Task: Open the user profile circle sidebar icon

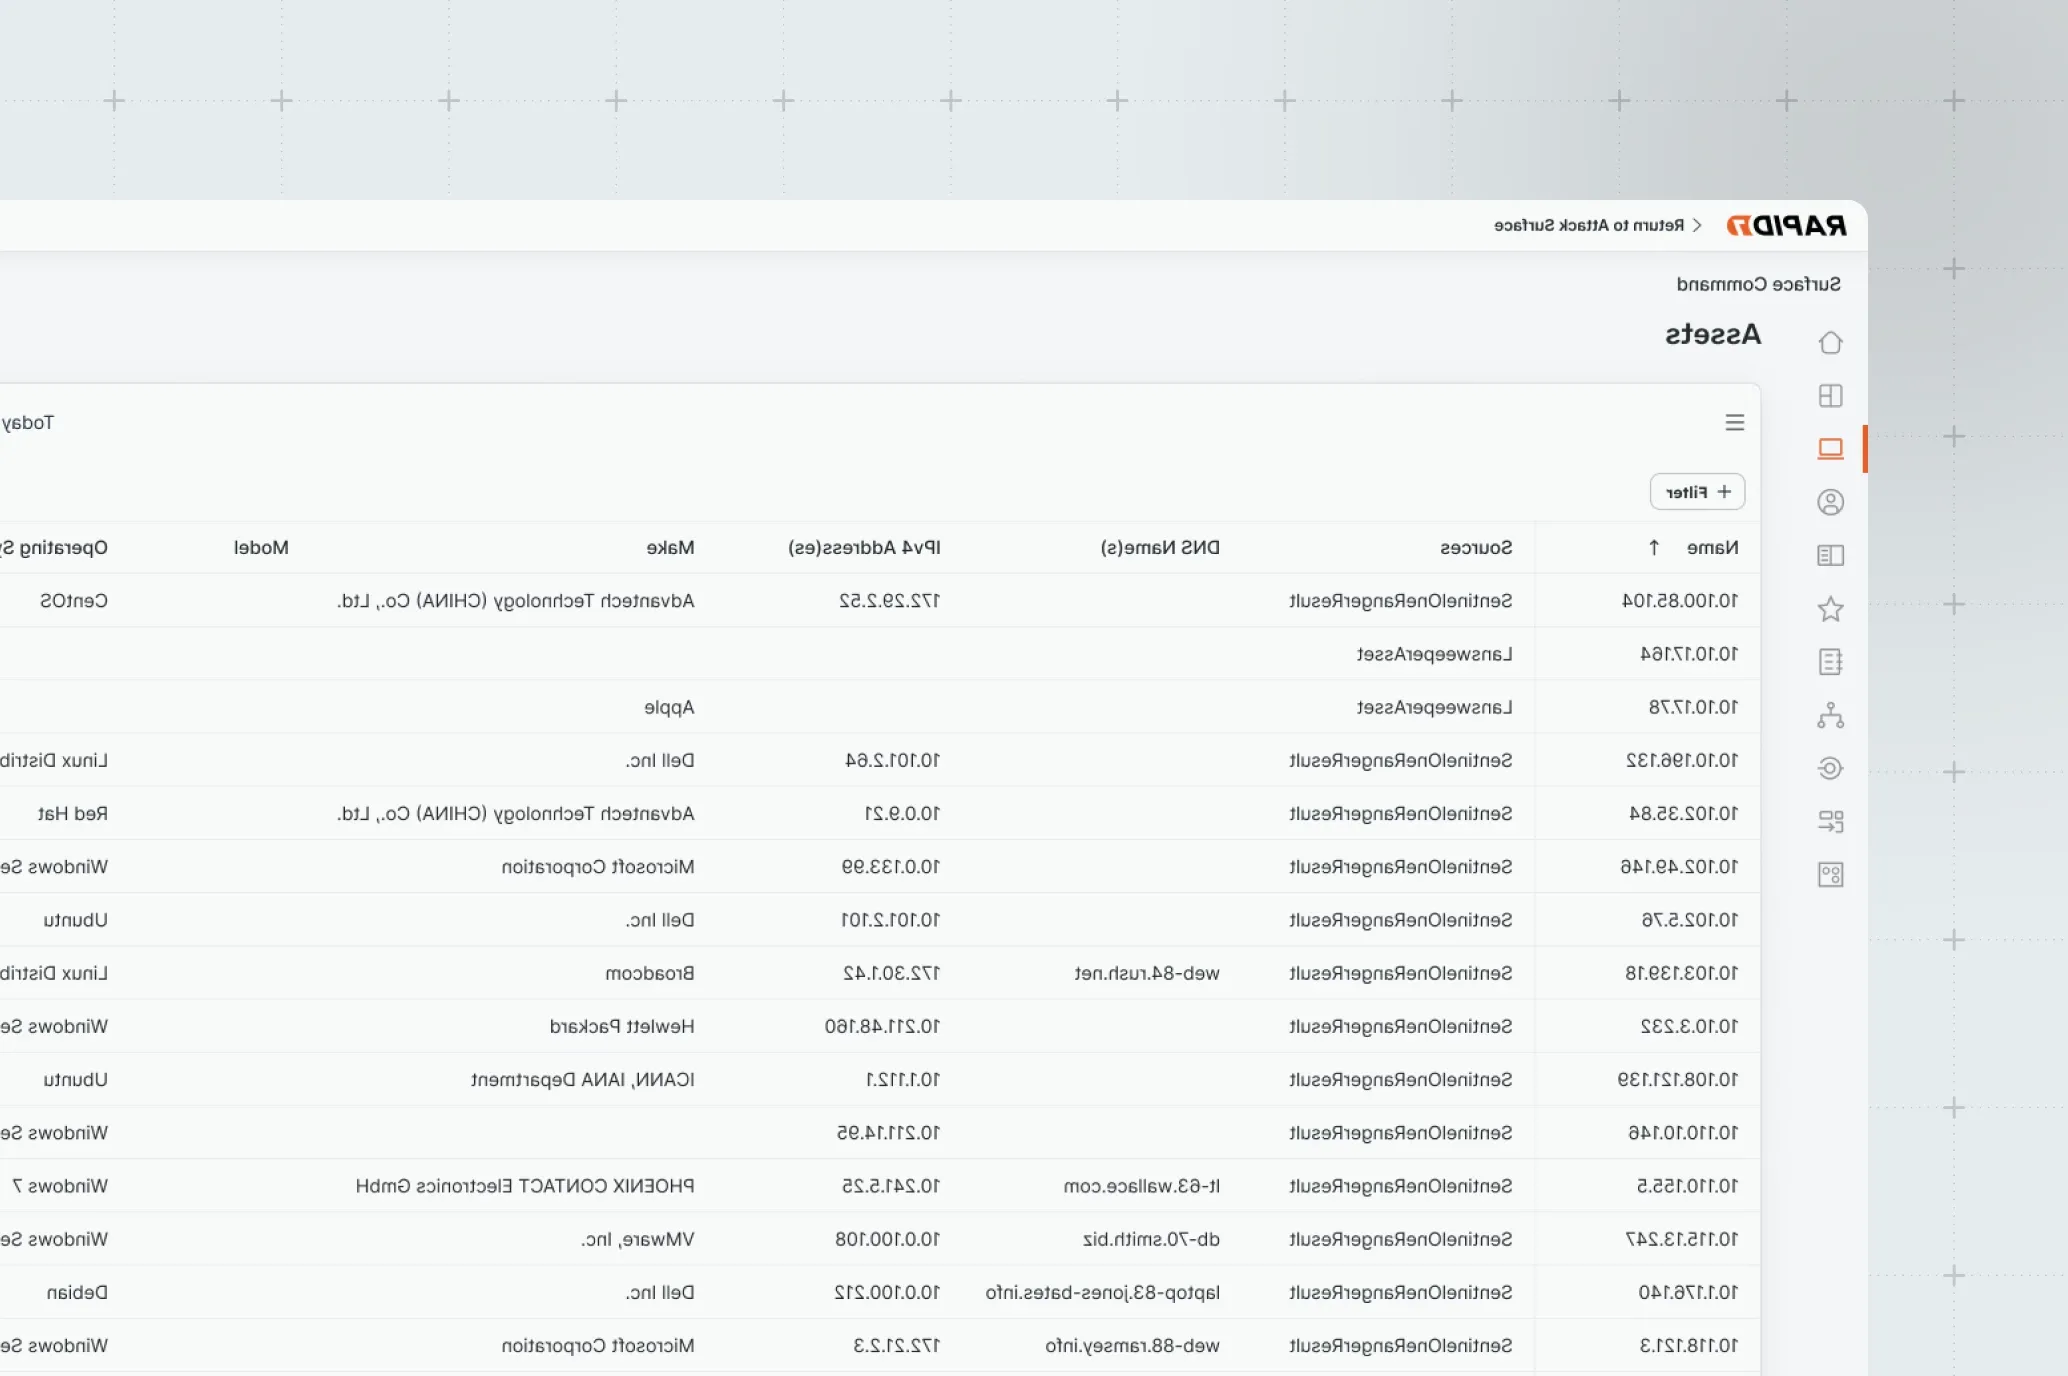Action: point(1830,502)
